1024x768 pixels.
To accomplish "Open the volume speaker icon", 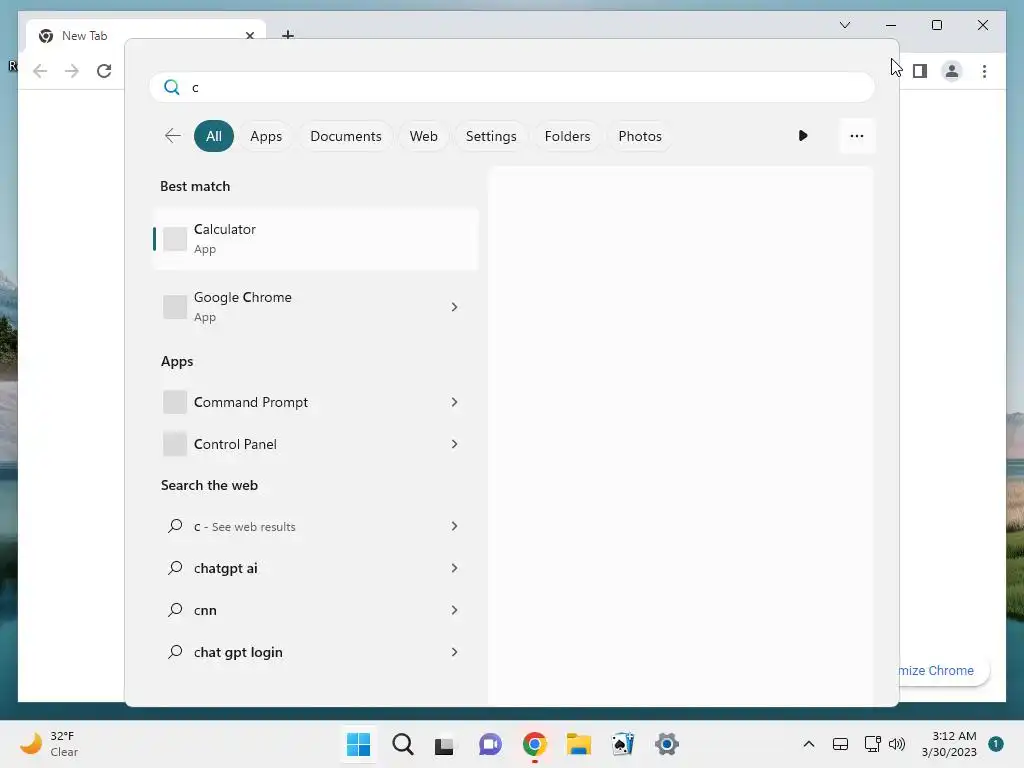I will 897,744.
